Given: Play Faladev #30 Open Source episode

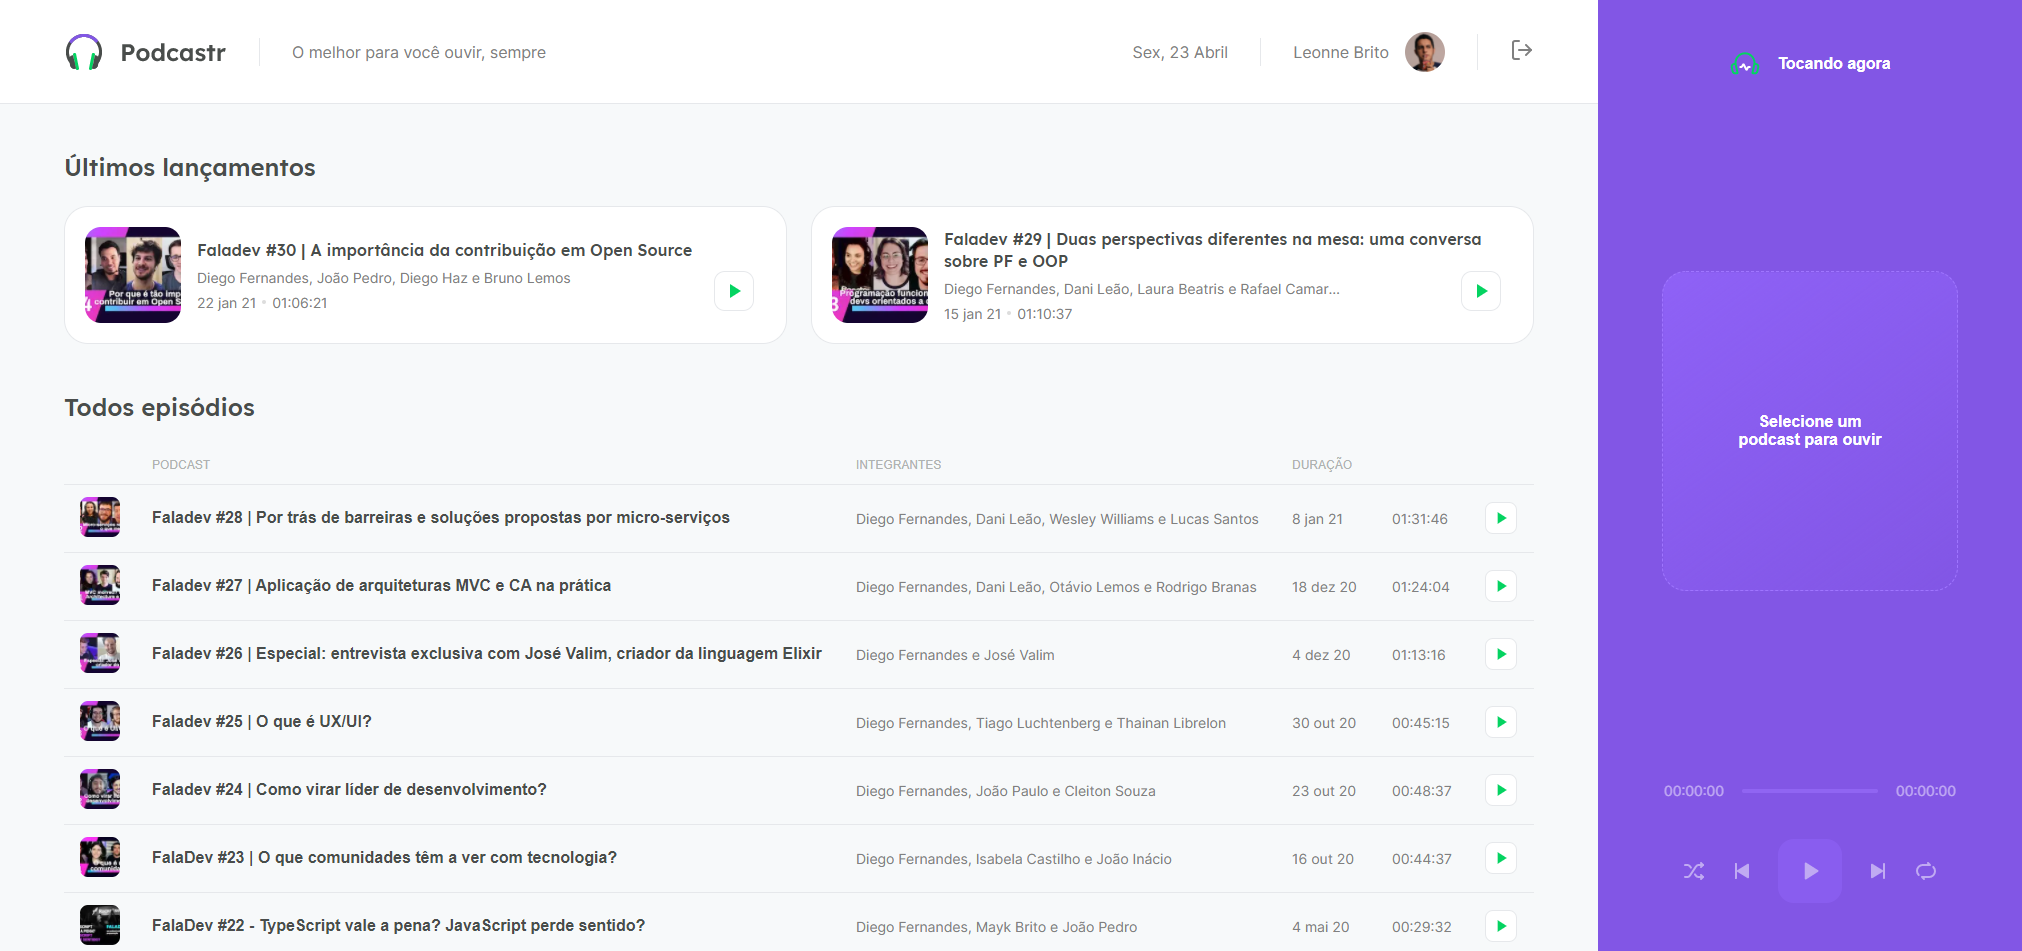Looking at the screenshot, I should [734, 291].
